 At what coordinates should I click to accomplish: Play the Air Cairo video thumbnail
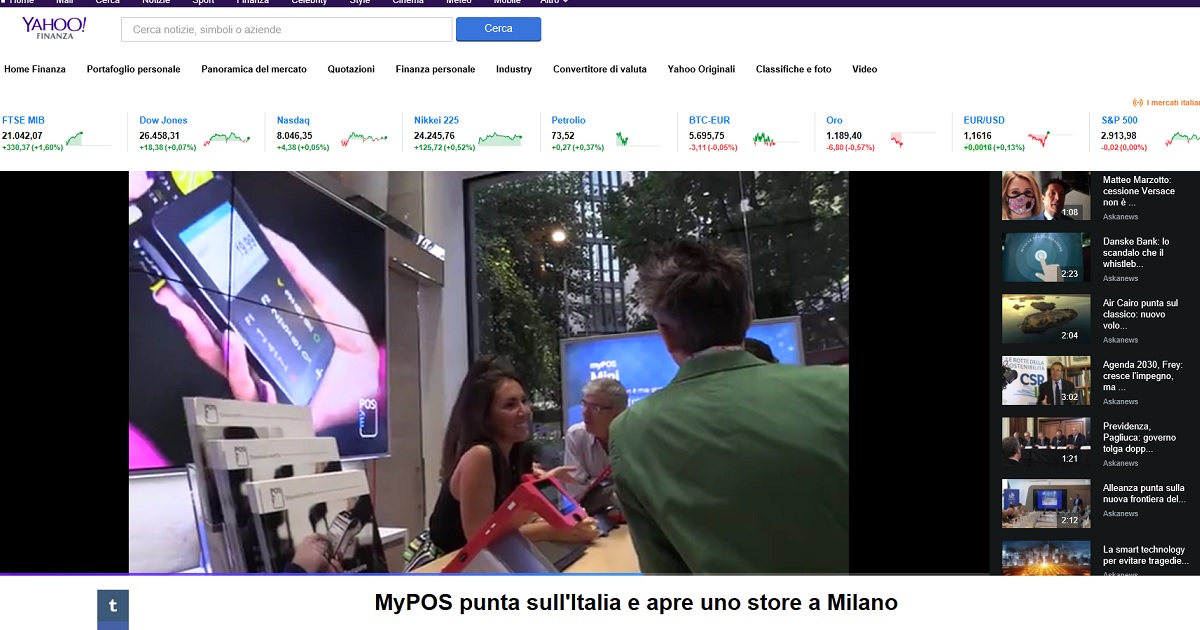(1046, 320)
